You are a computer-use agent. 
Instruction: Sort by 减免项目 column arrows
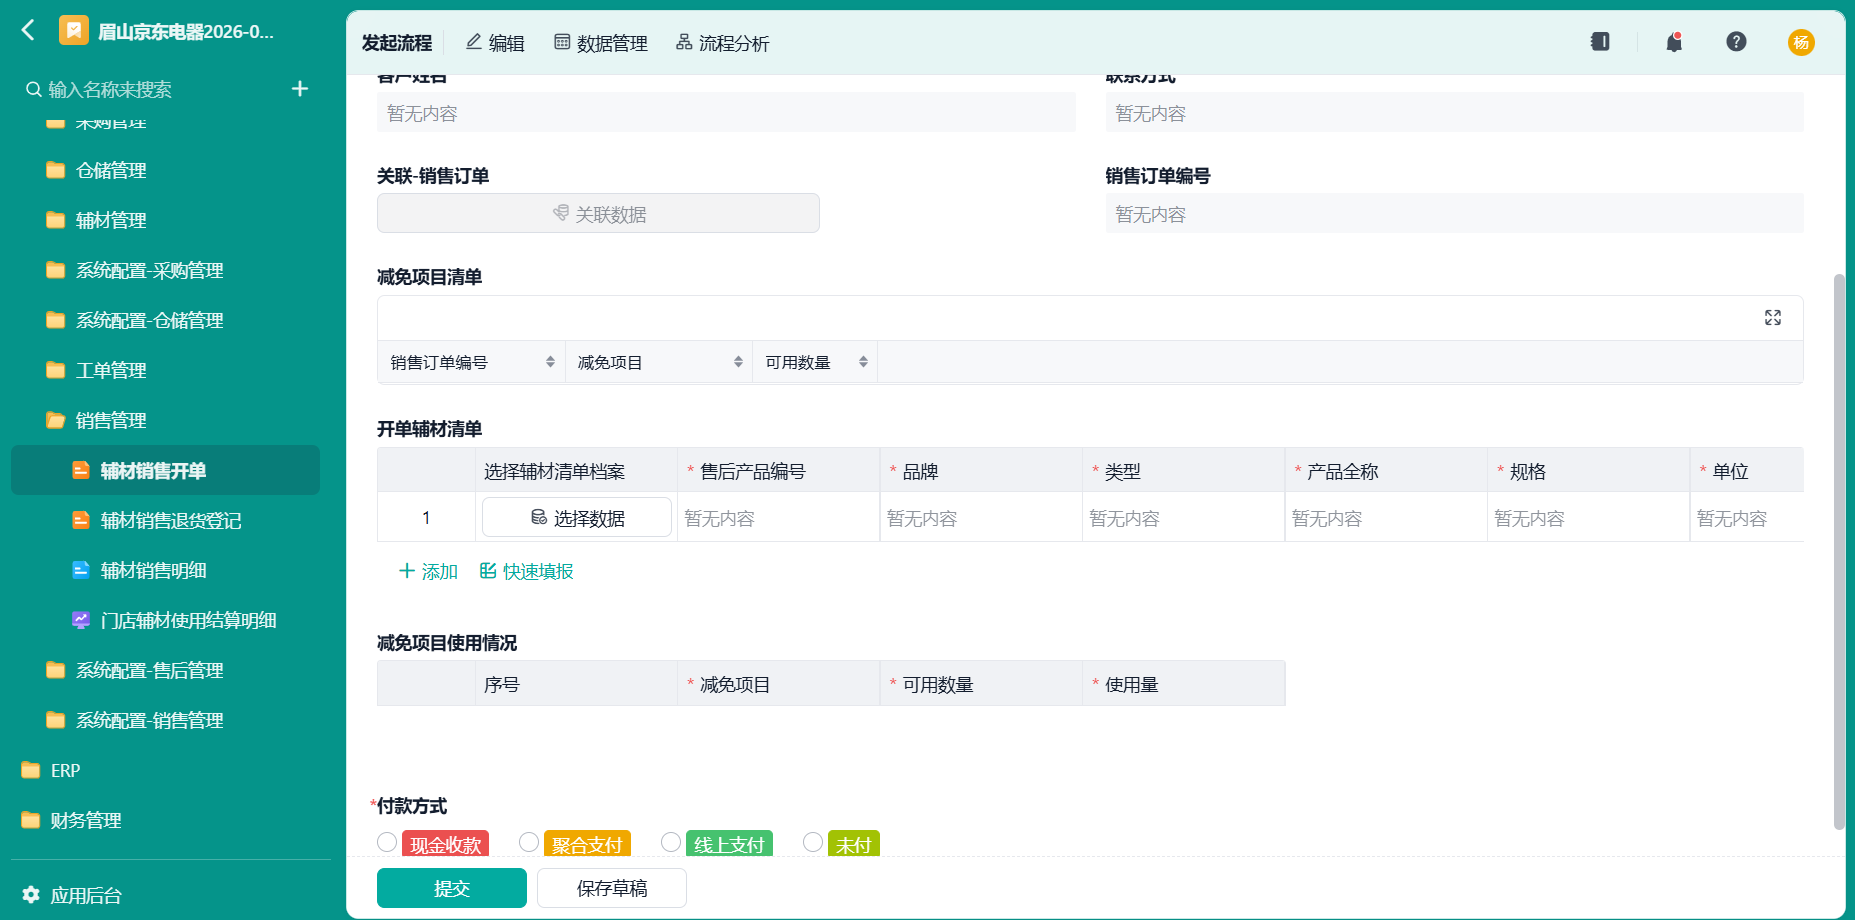(x=738, y=362)
